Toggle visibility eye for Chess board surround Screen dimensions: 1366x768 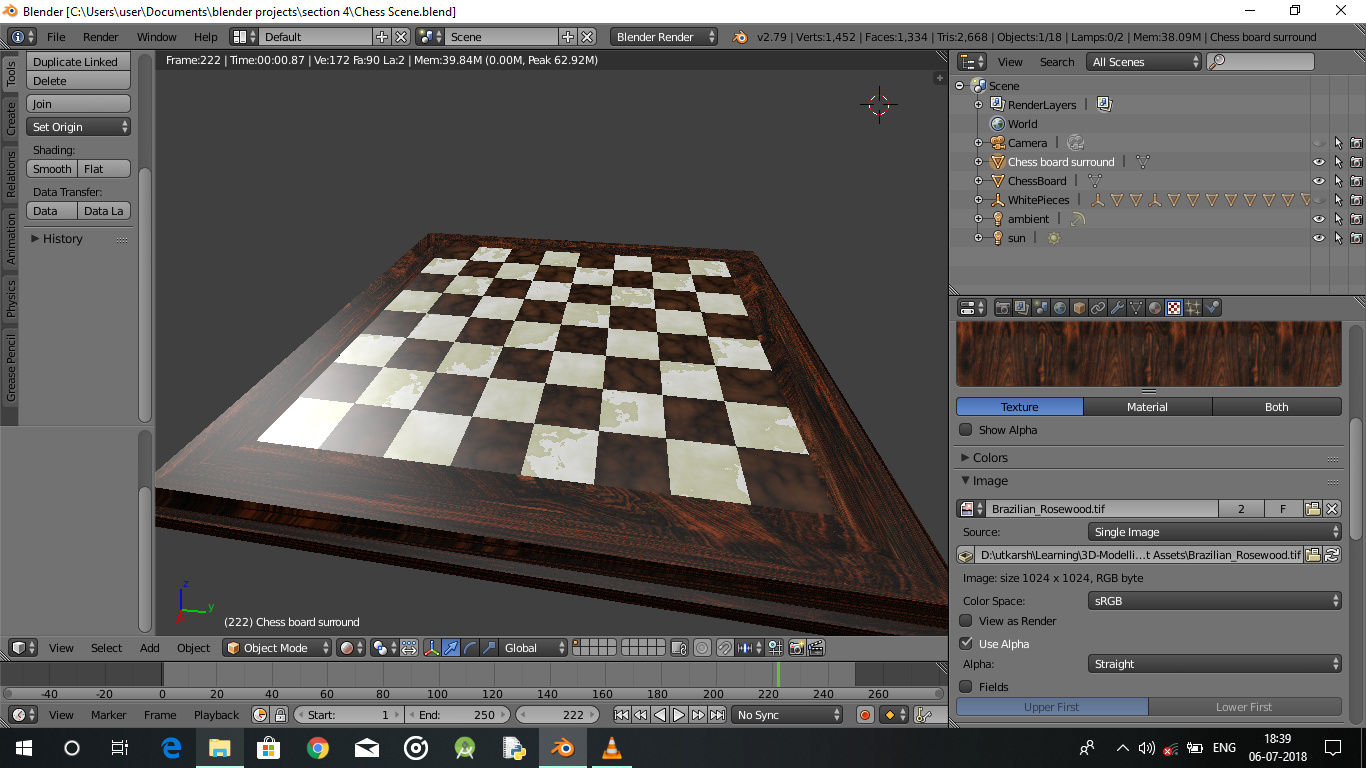(1319, 162)
